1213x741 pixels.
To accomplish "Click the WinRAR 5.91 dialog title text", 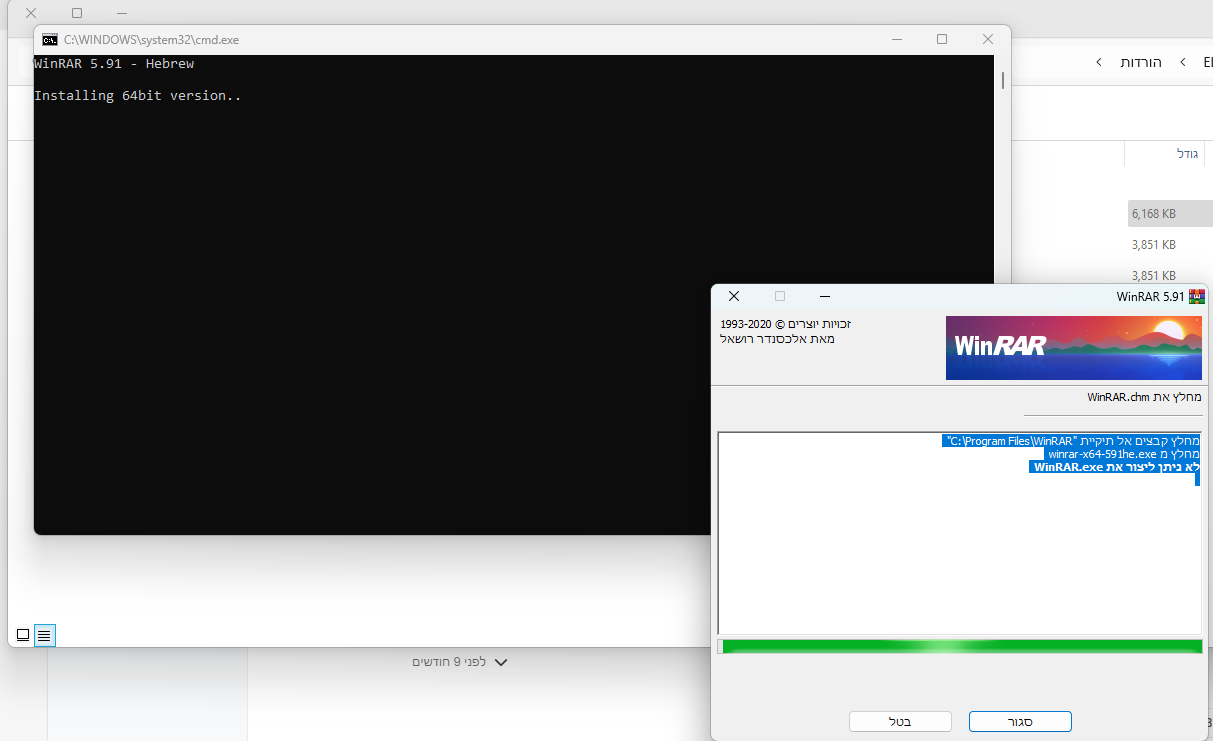I will click(x=1150, y=296).
